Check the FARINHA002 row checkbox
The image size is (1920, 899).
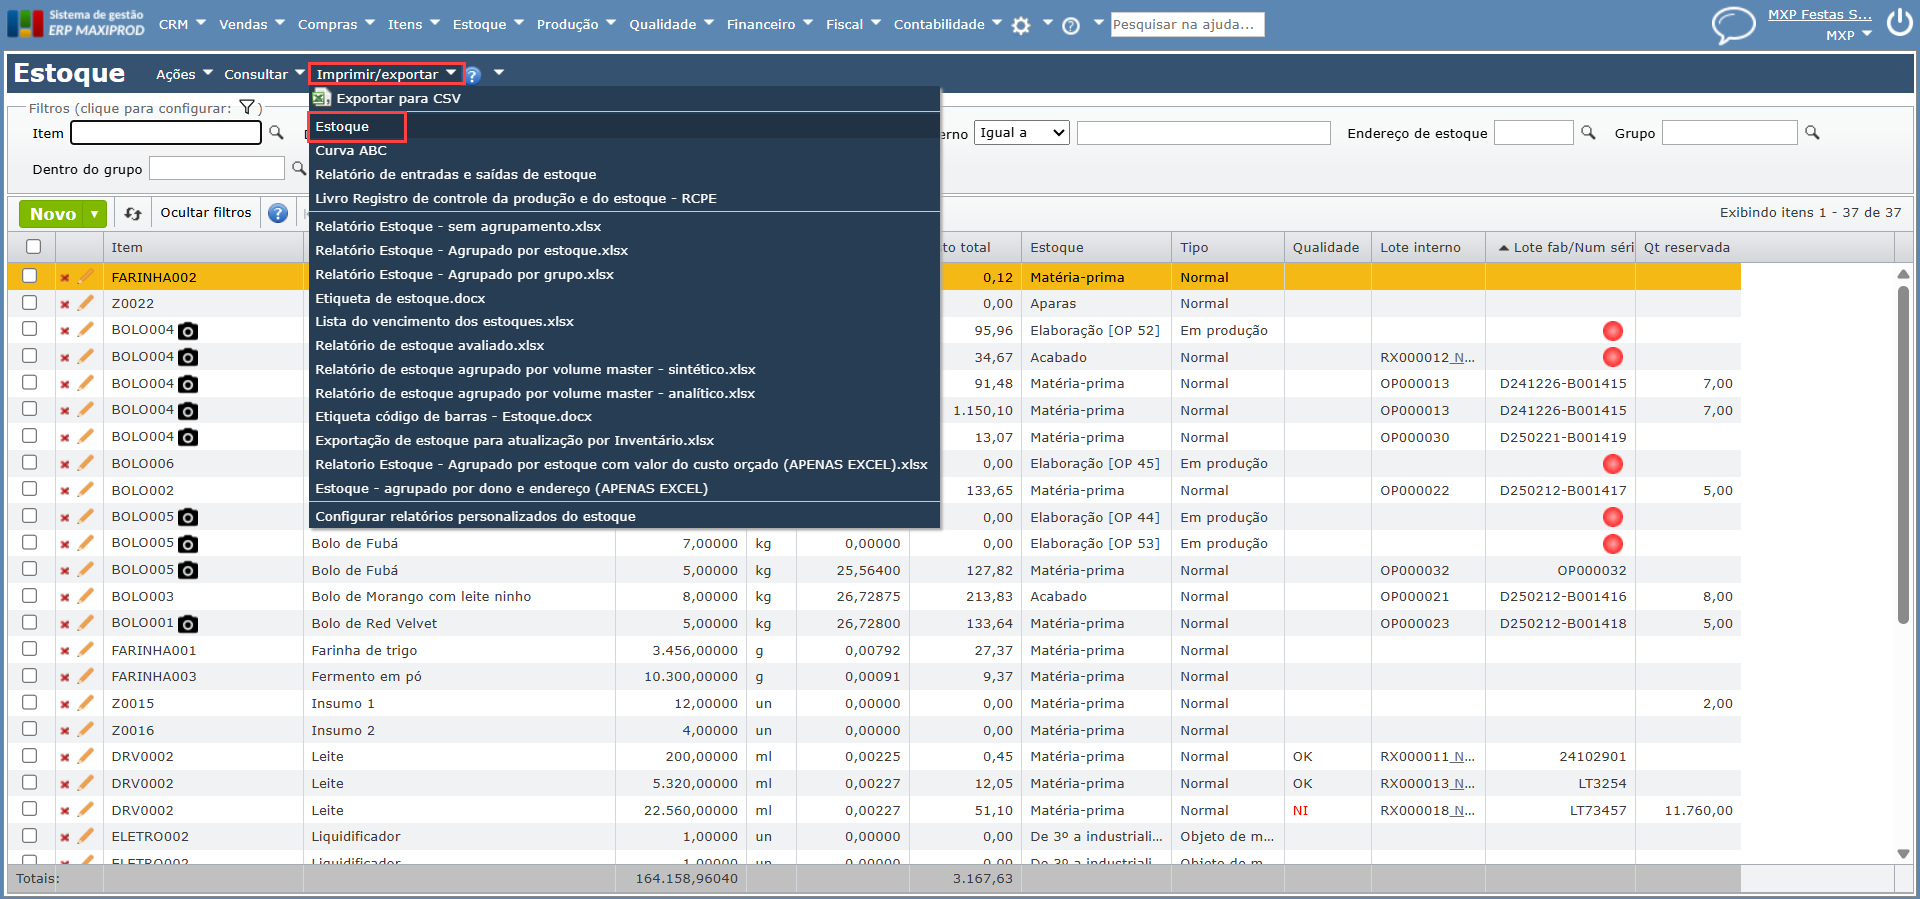pyautogui.click(x=30, y=277)
